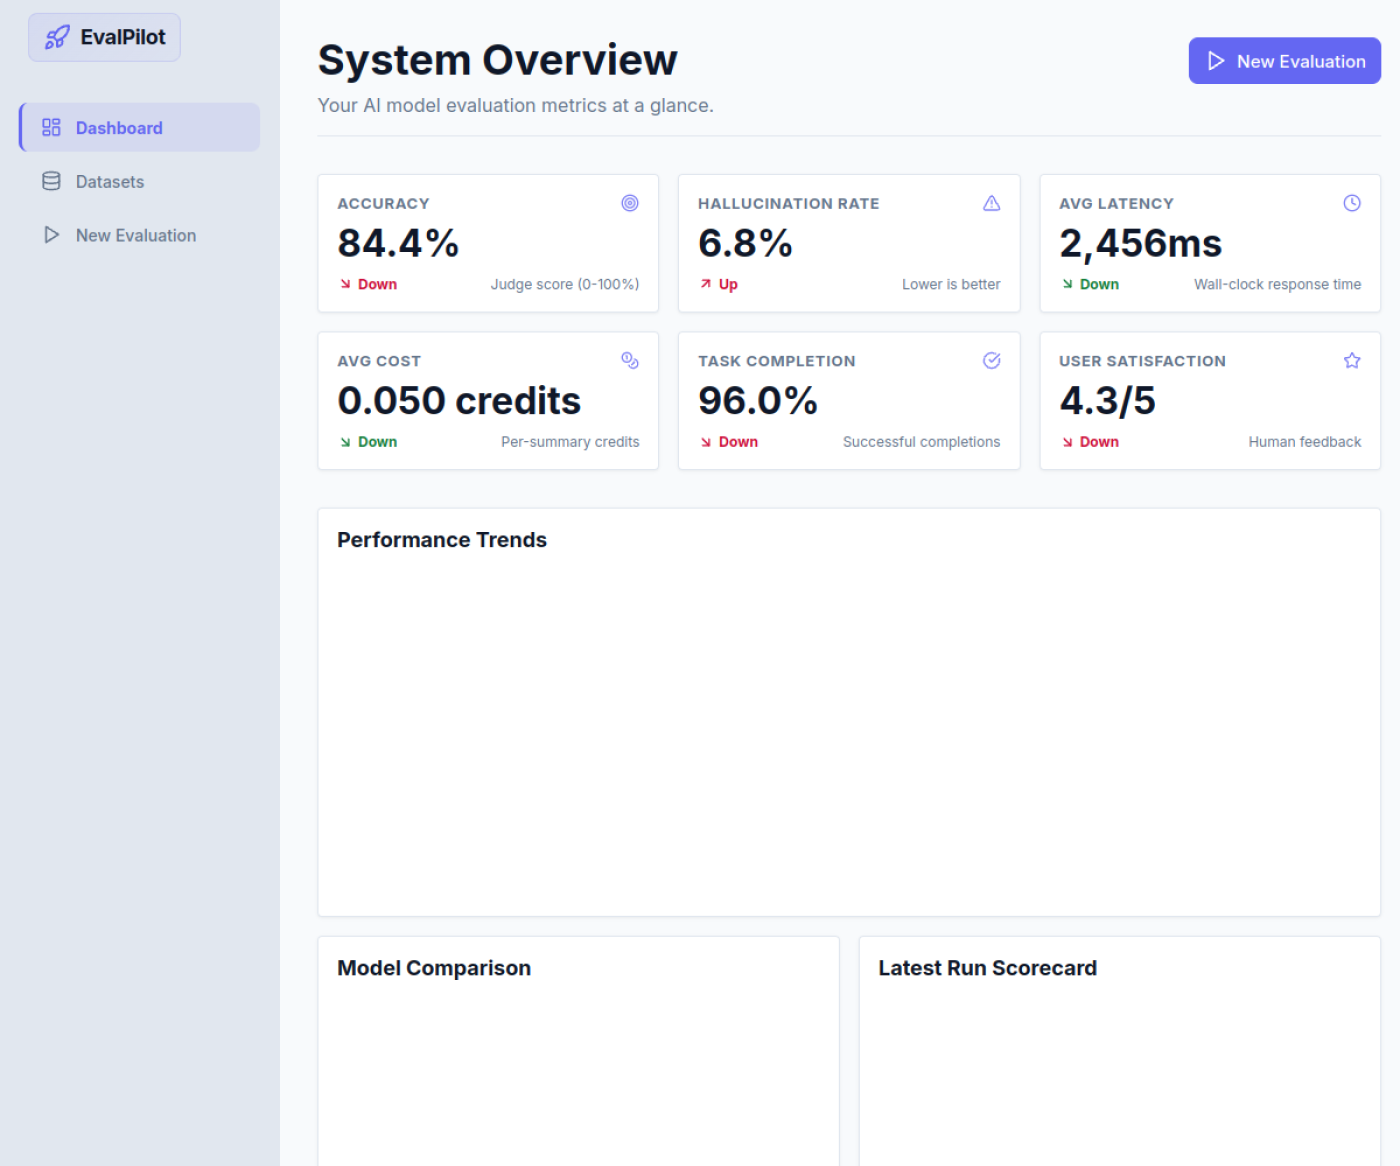Click the System Overview heading
1400x1166 pixels.
point(497,60)
